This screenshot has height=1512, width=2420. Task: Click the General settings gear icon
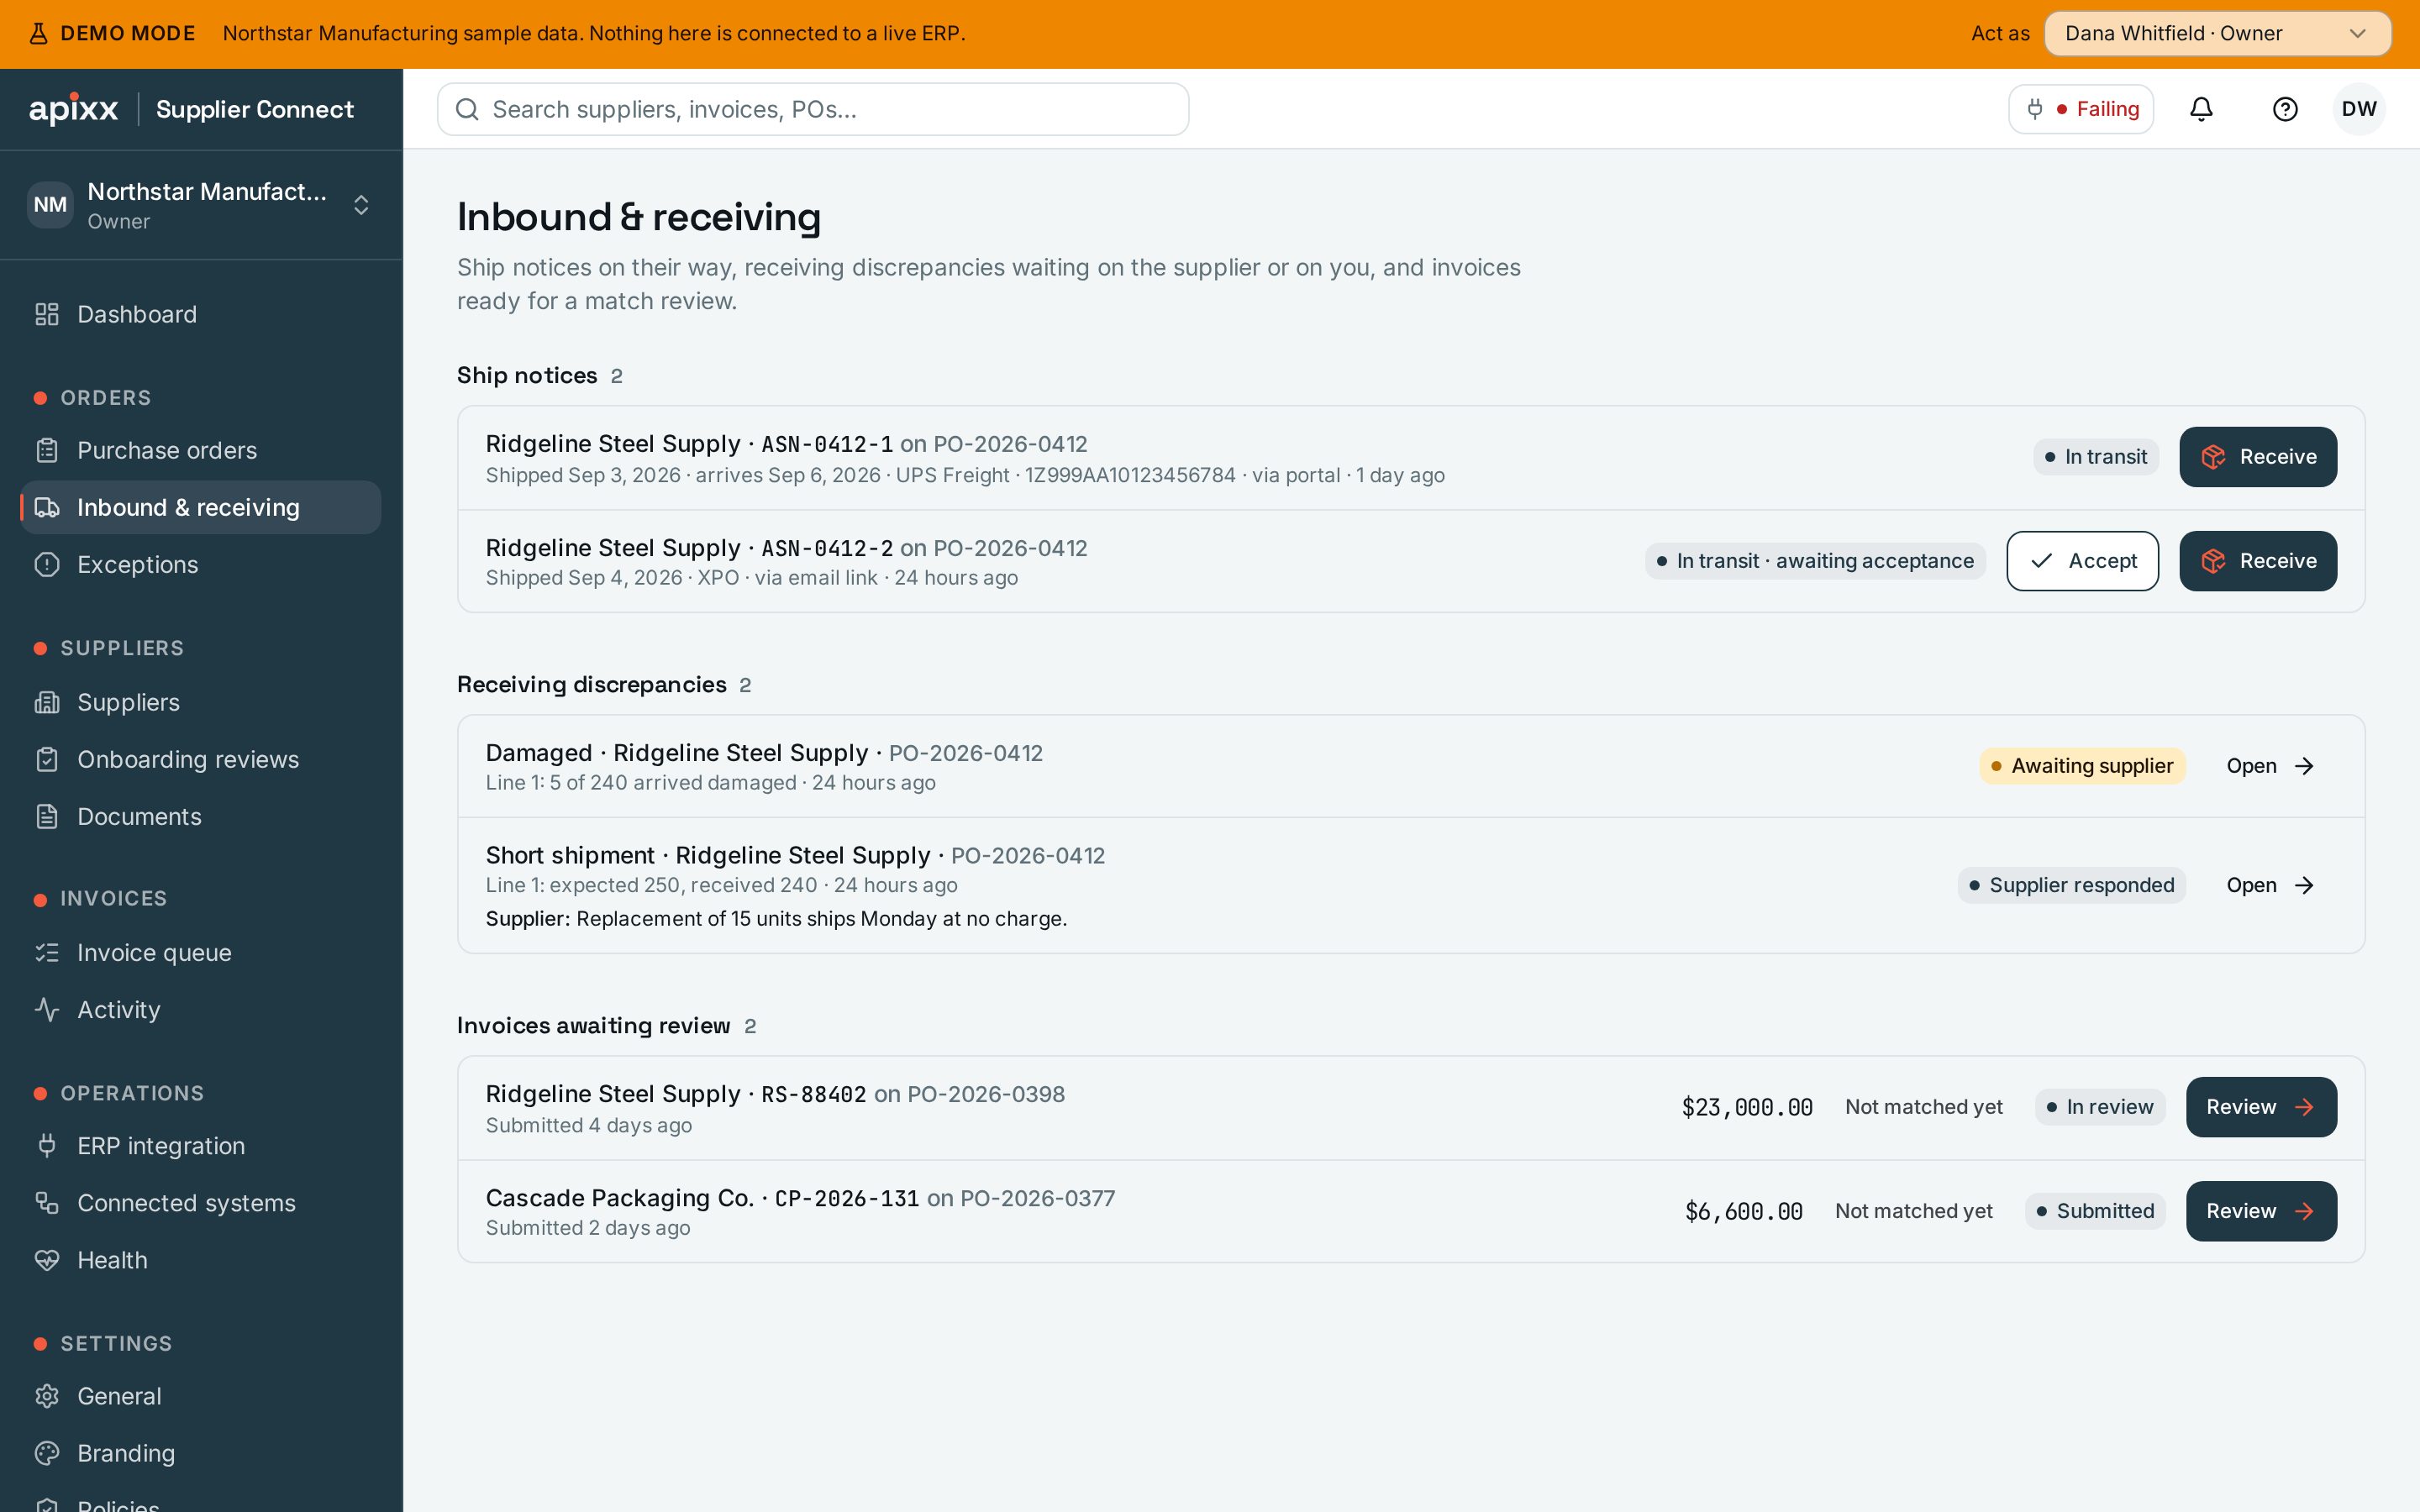click(47, 1395)
